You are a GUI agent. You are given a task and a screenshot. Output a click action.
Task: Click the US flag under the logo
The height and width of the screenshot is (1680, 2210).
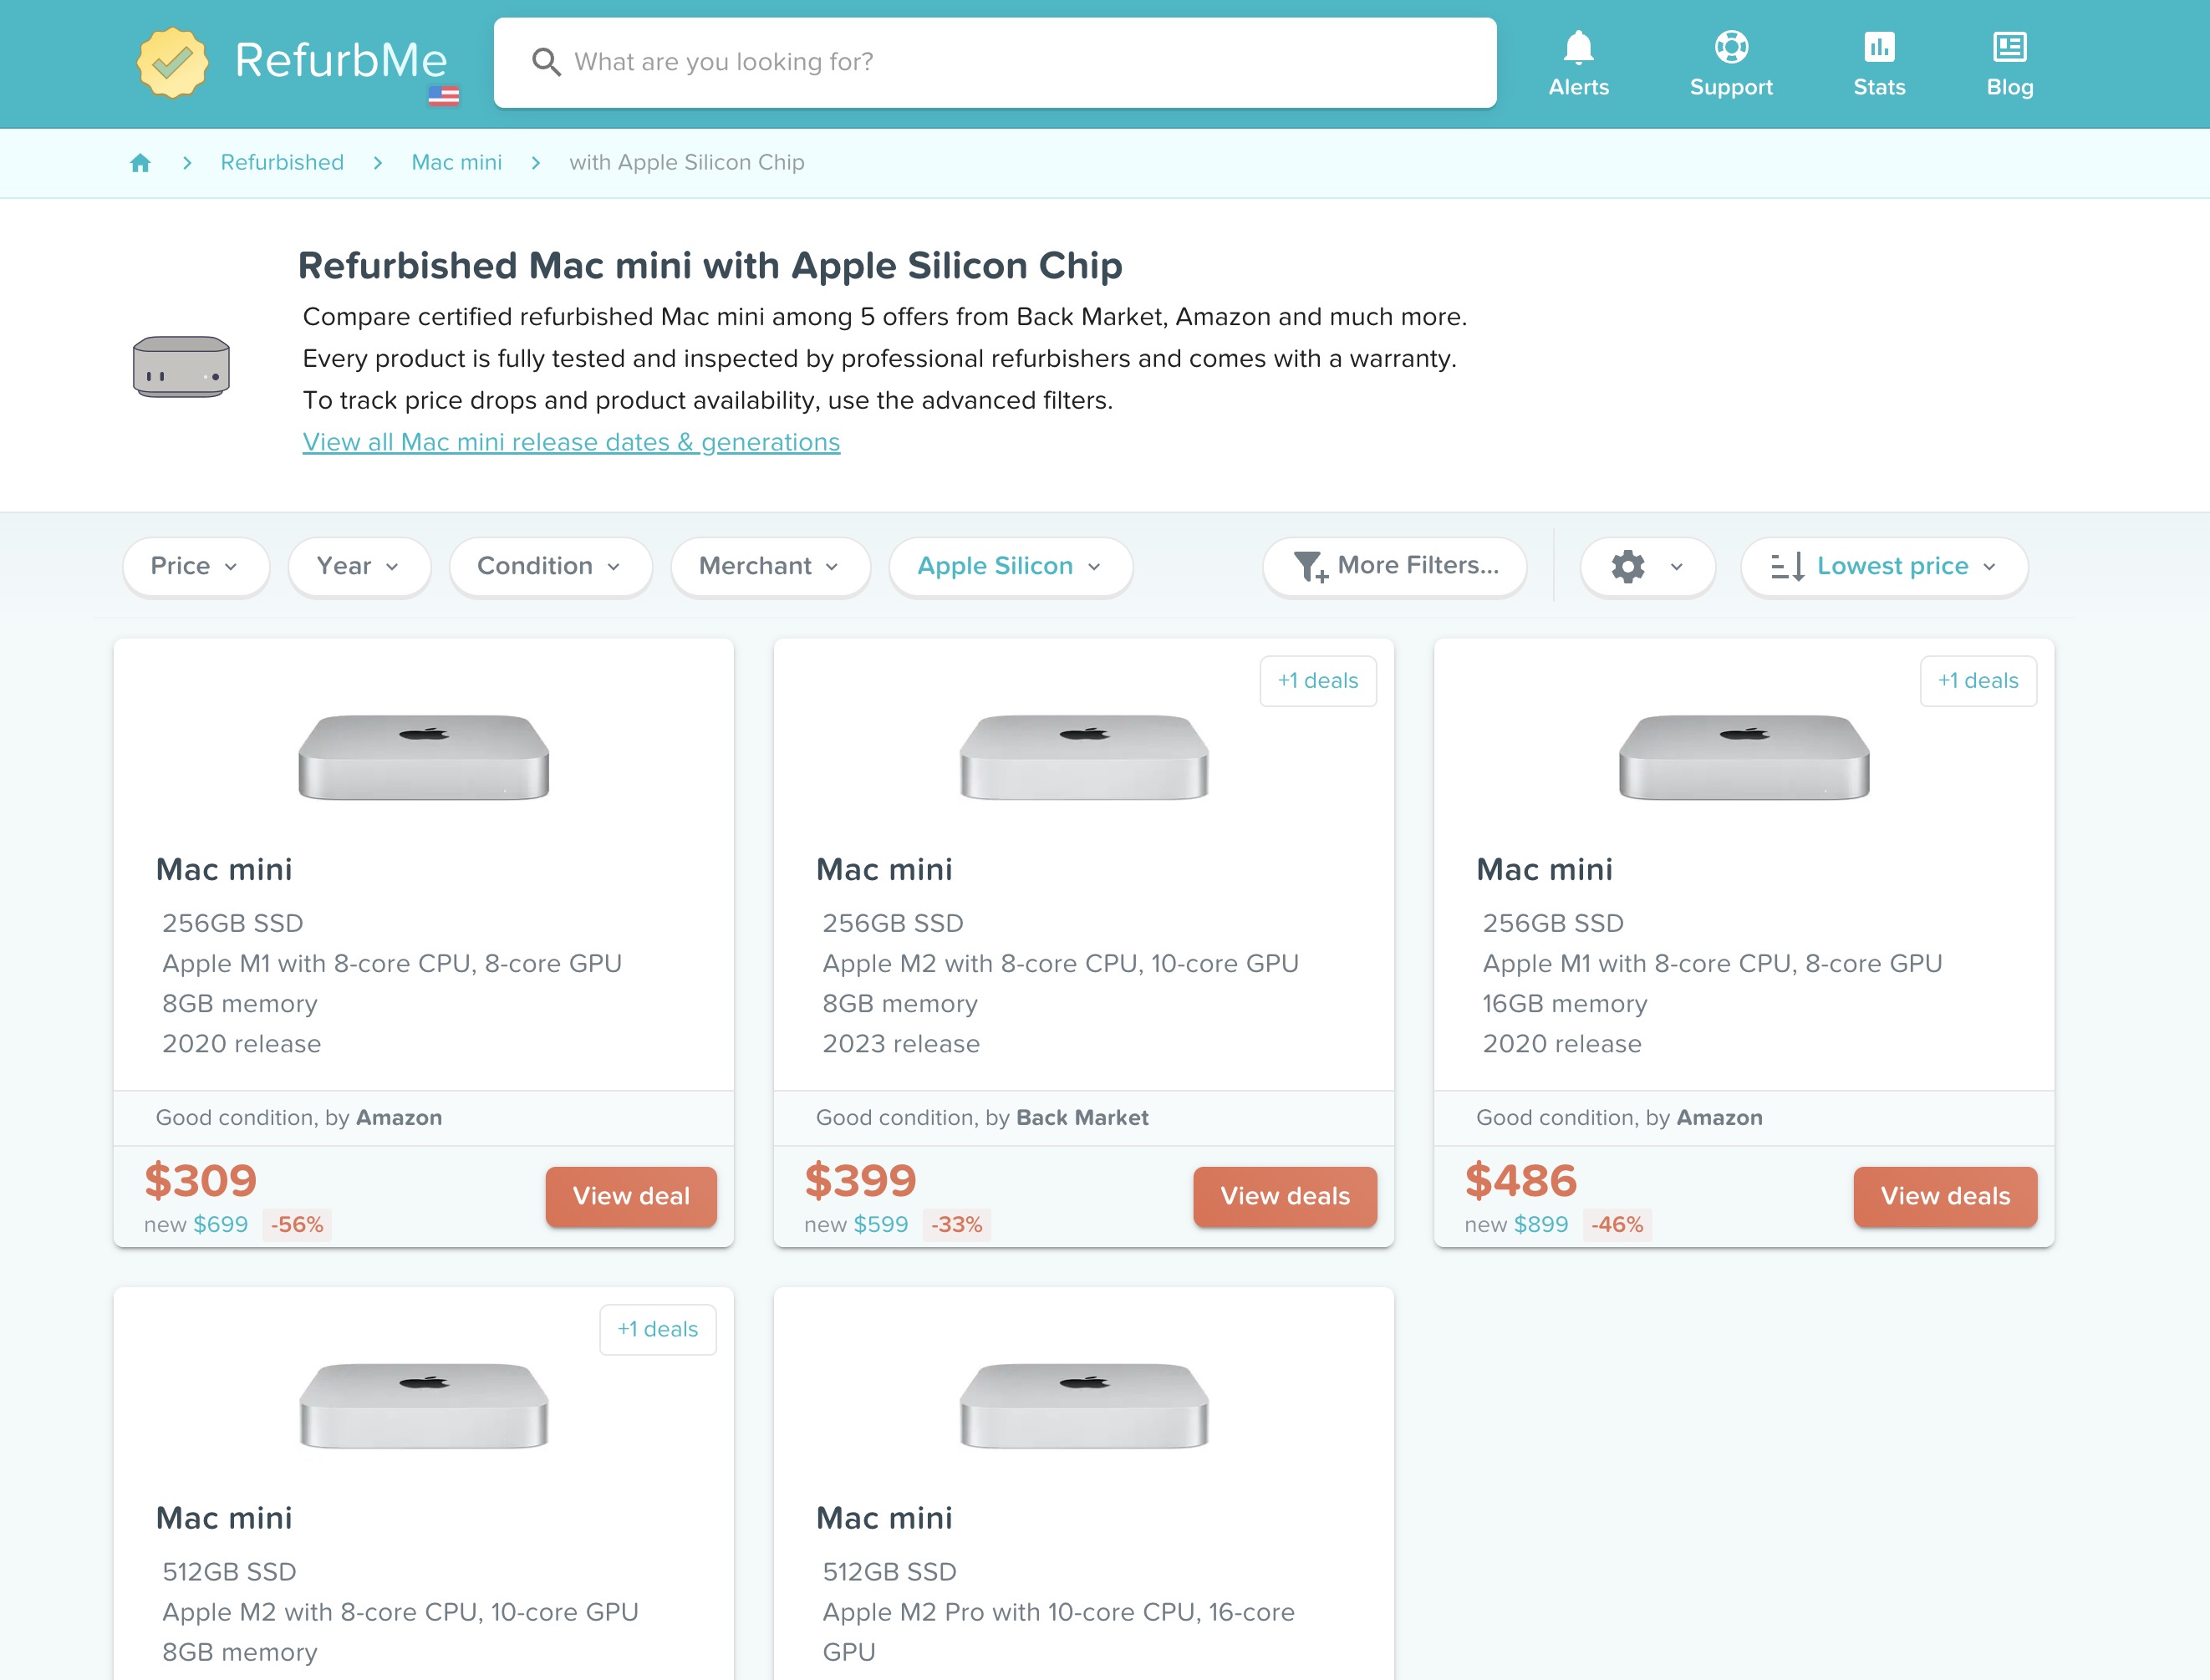(444, 95)
